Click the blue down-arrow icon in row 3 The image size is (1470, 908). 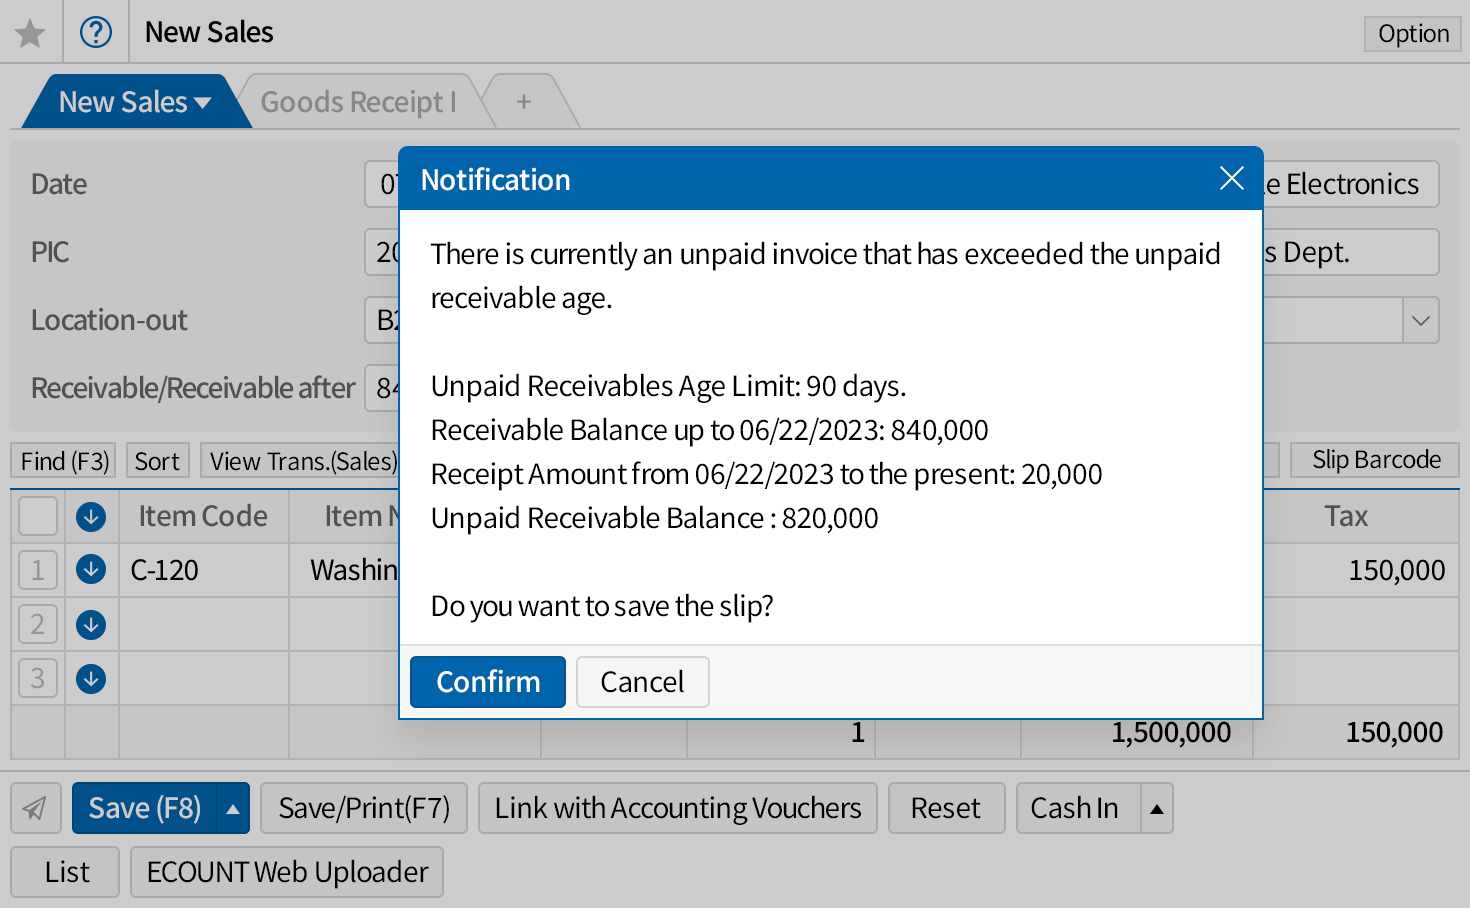click(91, 679)
